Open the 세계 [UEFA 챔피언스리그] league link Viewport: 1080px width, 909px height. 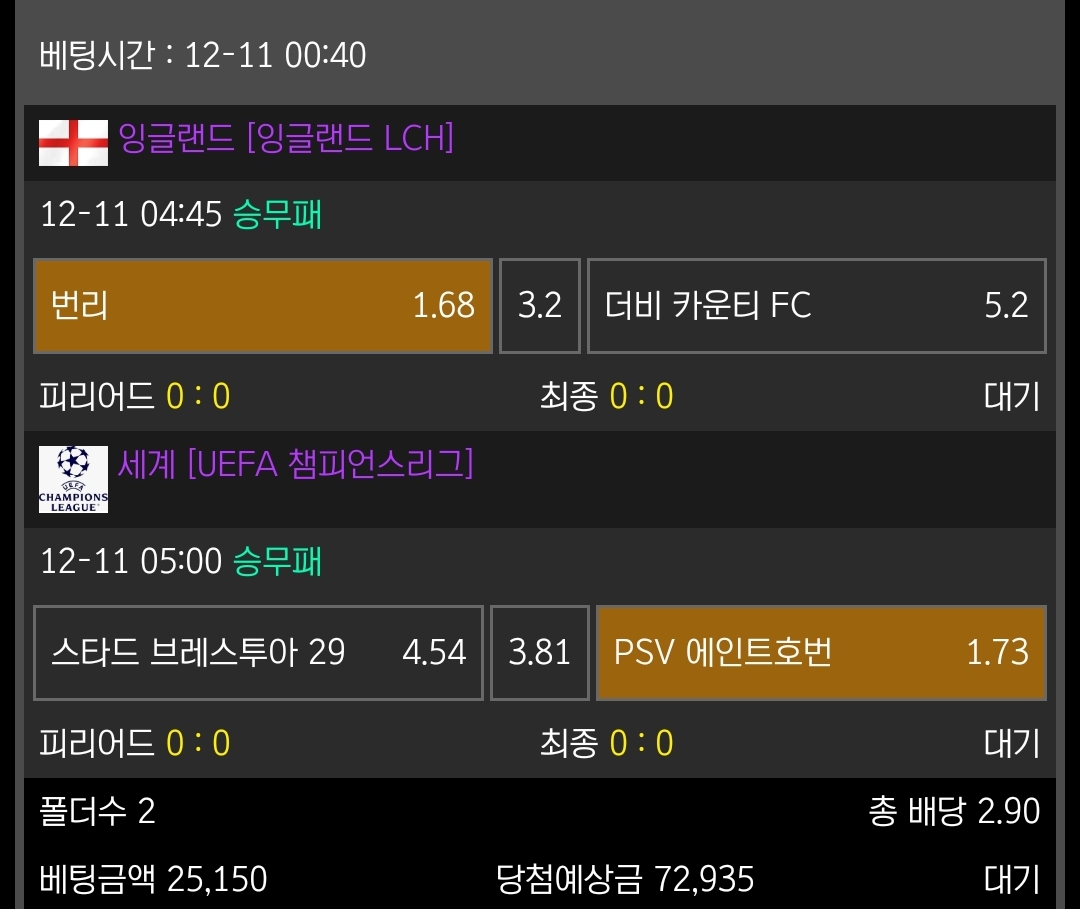(296, 464)
